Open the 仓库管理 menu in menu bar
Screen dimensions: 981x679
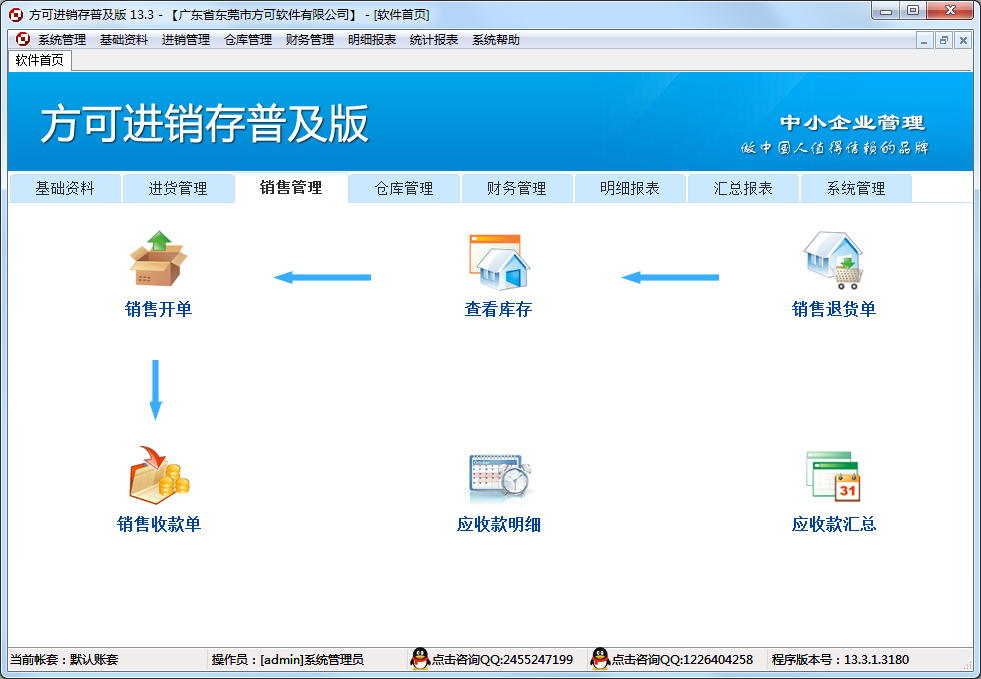click(248, 40)
